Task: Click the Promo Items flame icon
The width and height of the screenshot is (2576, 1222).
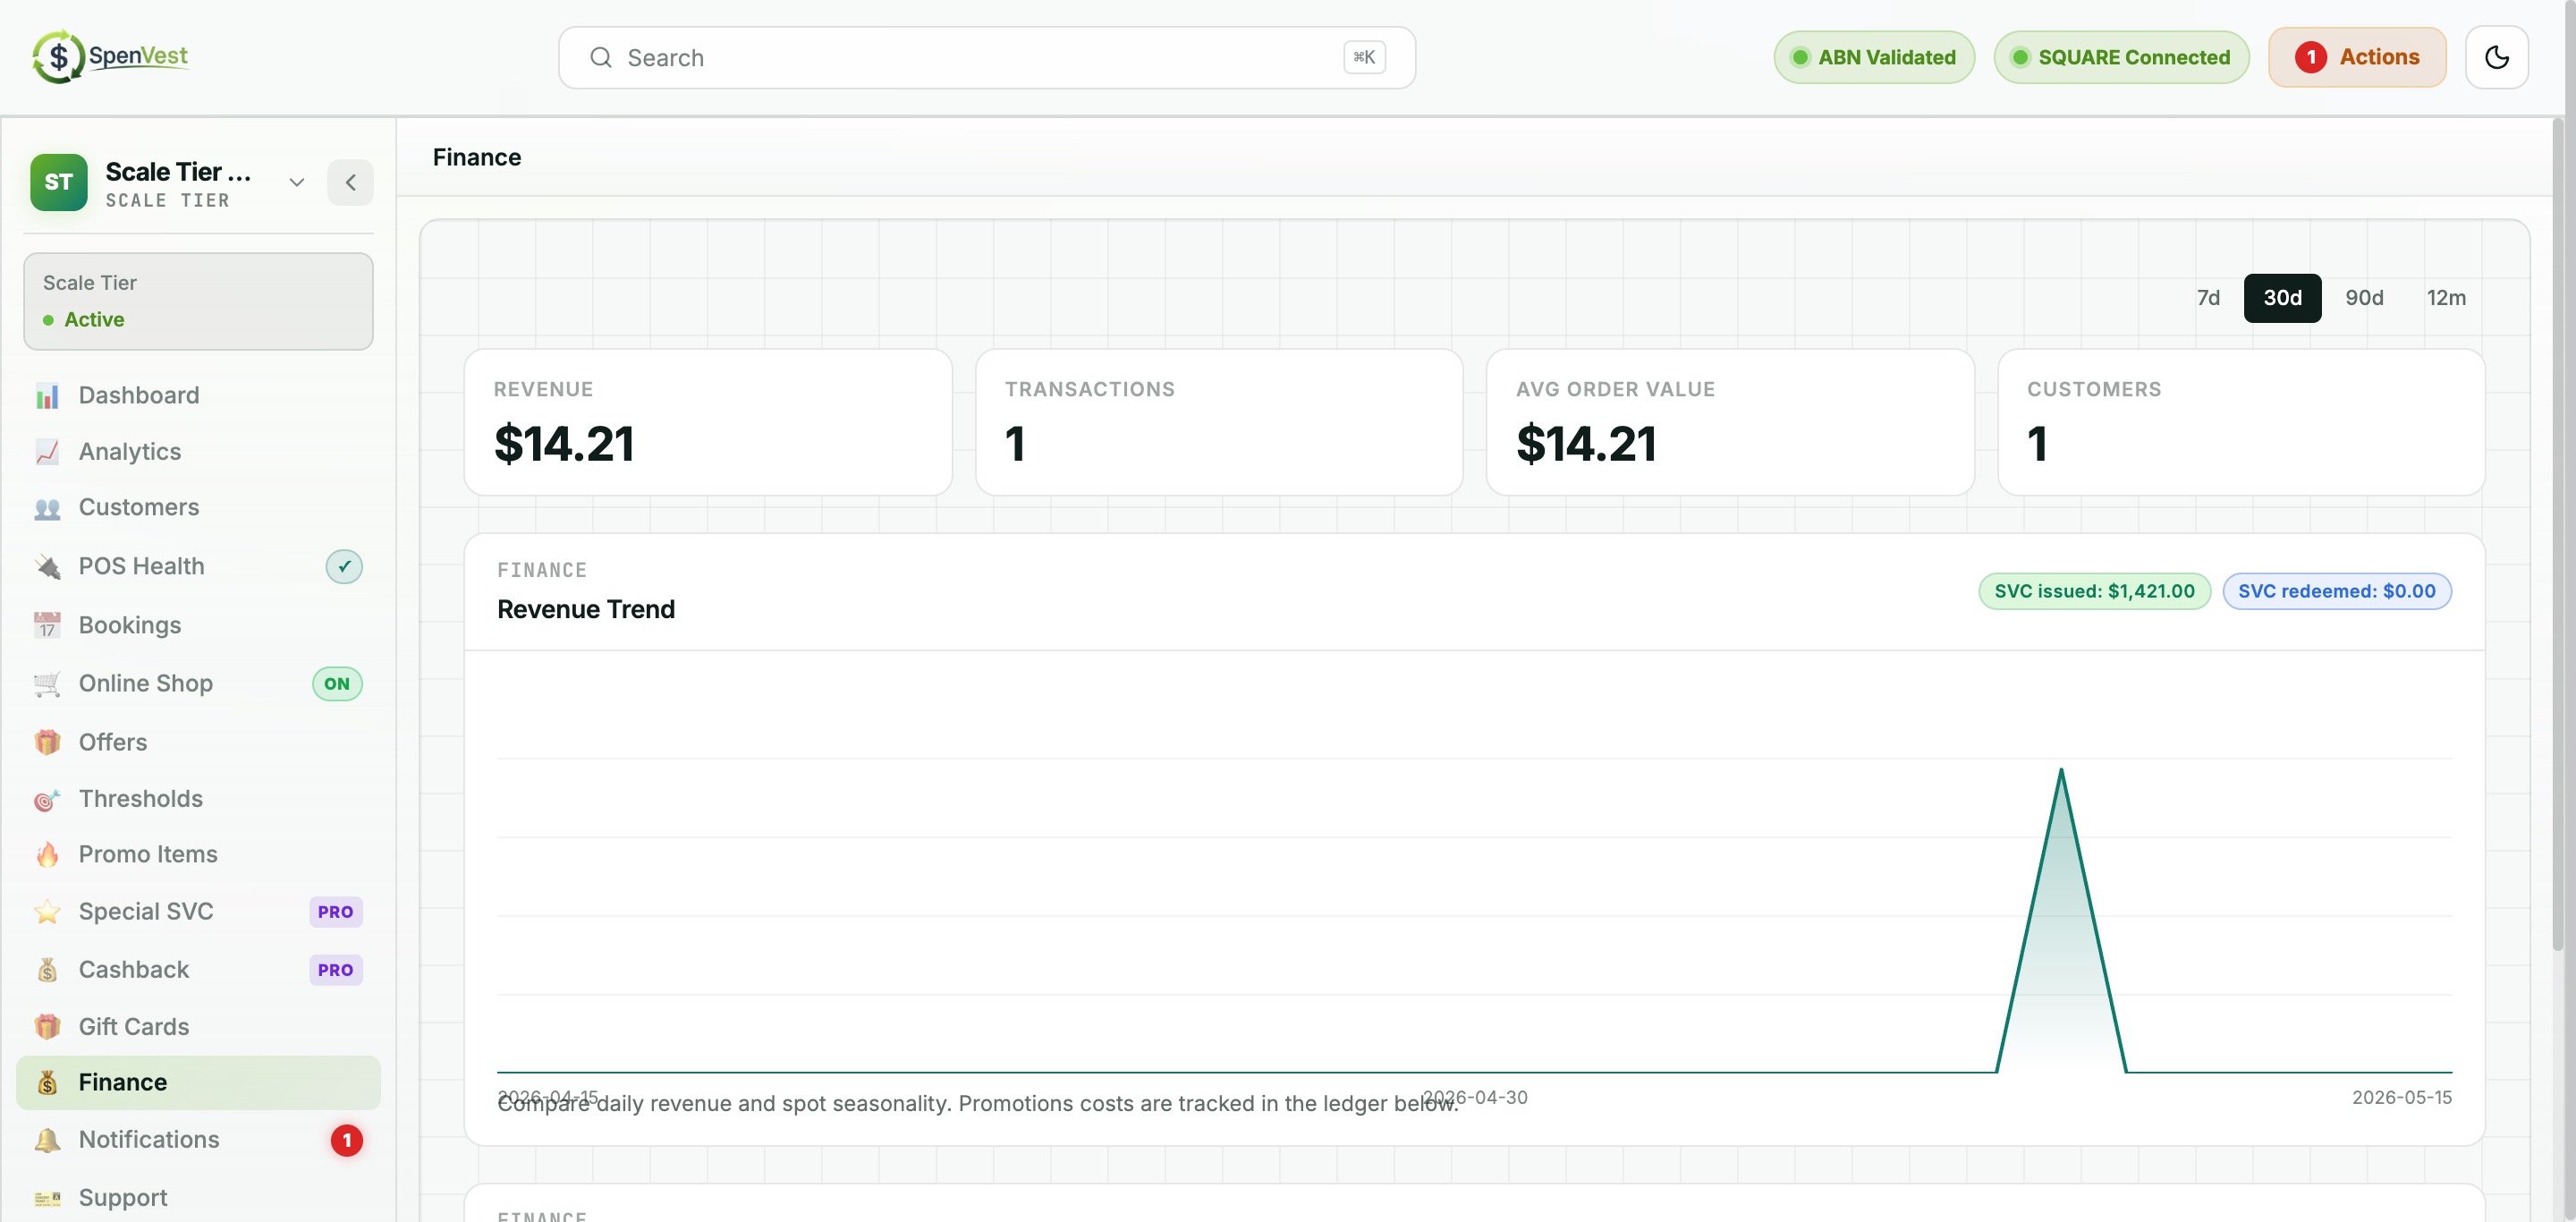Action: (47, 855)
